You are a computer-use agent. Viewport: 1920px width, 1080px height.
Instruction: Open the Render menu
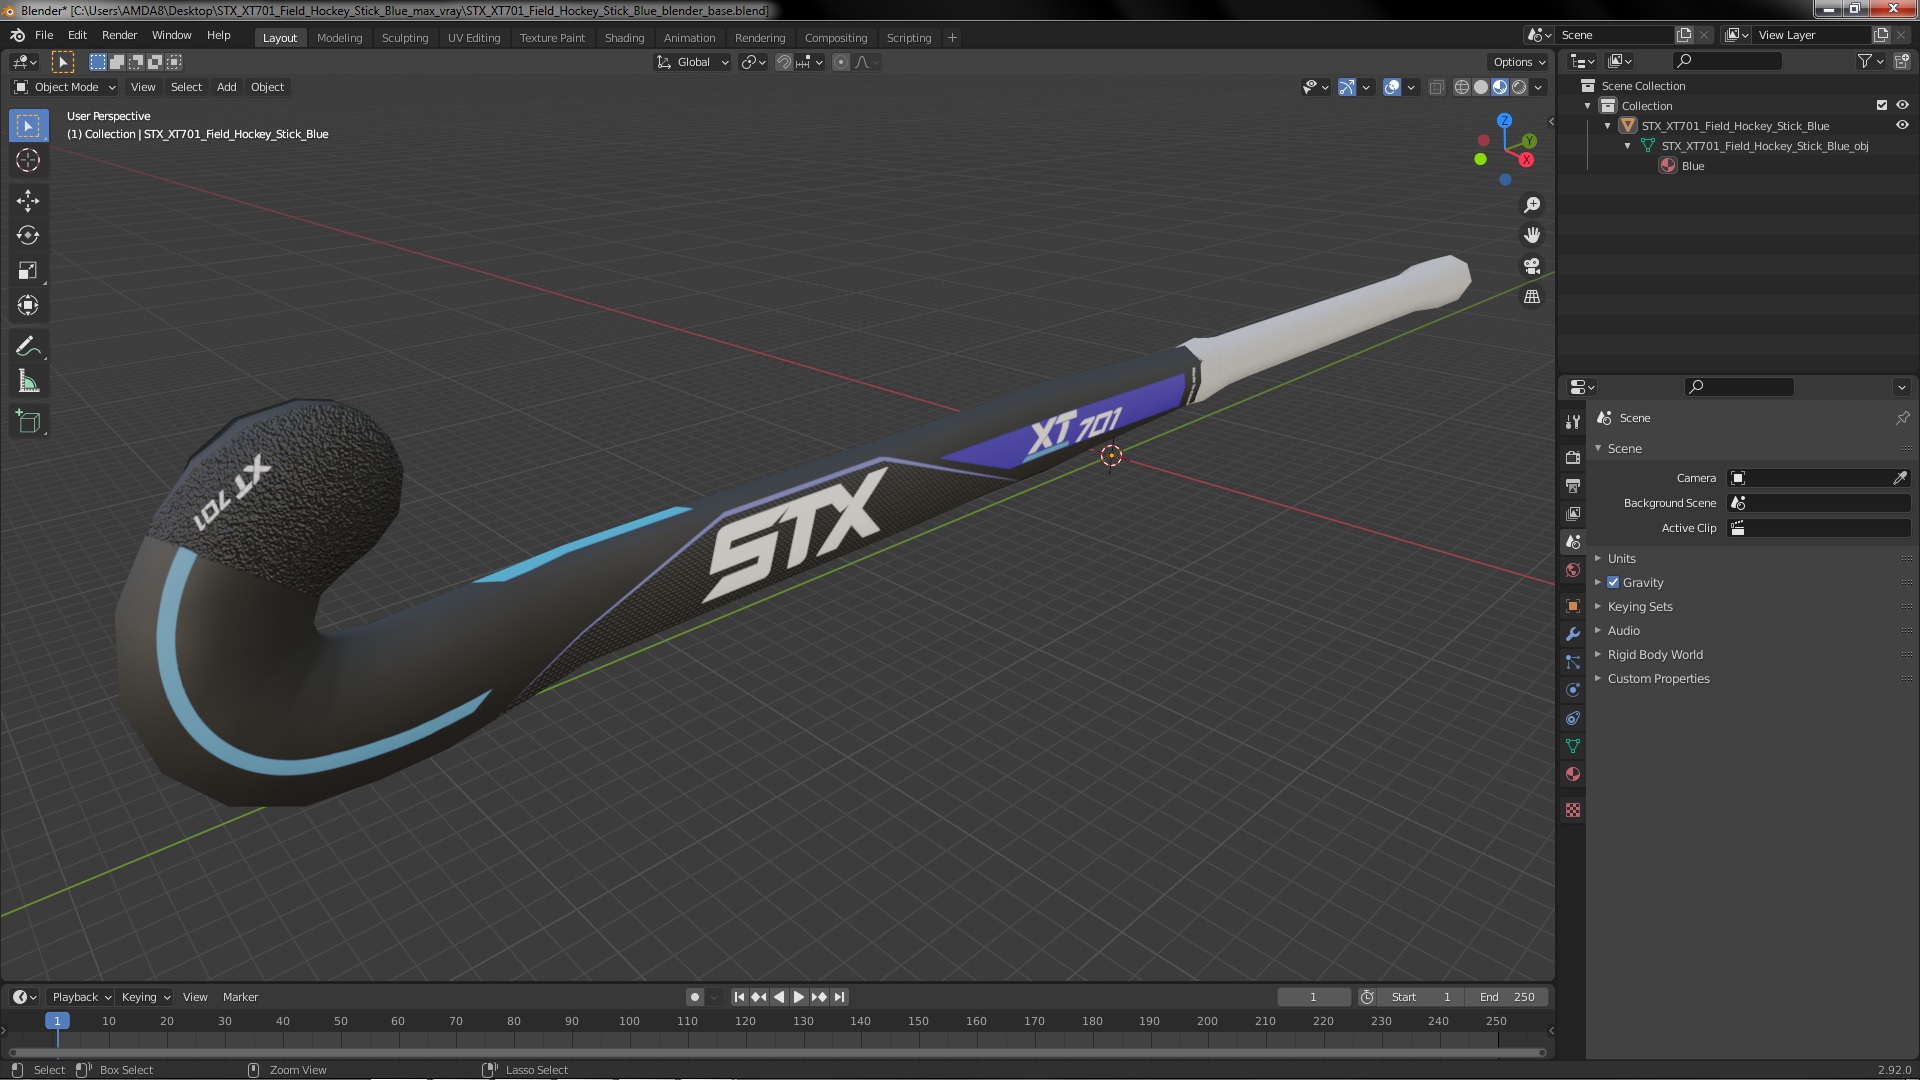(x=119, y=35)
